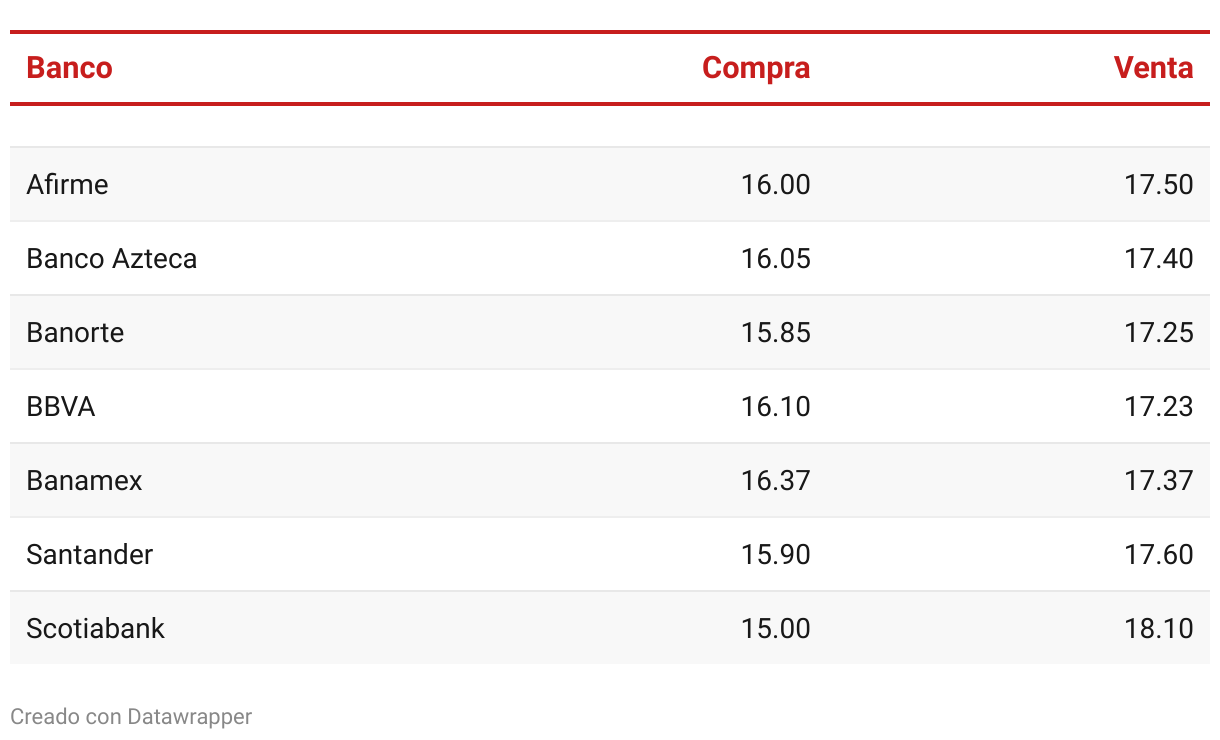
Task: Select Banco Azteca venta value 17.40
Action: coord(1159,259)
